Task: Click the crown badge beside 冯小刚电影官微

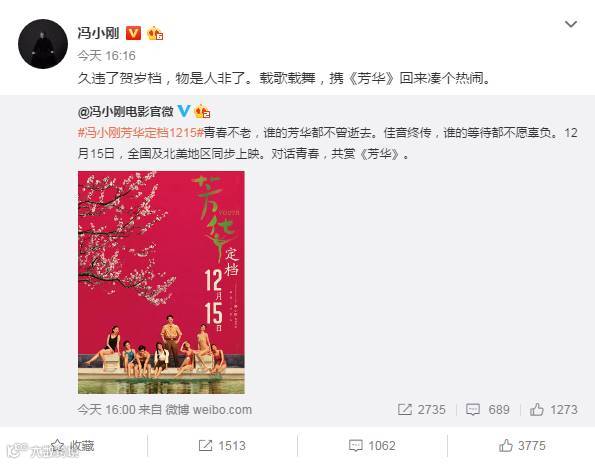Action: [202, 112]
